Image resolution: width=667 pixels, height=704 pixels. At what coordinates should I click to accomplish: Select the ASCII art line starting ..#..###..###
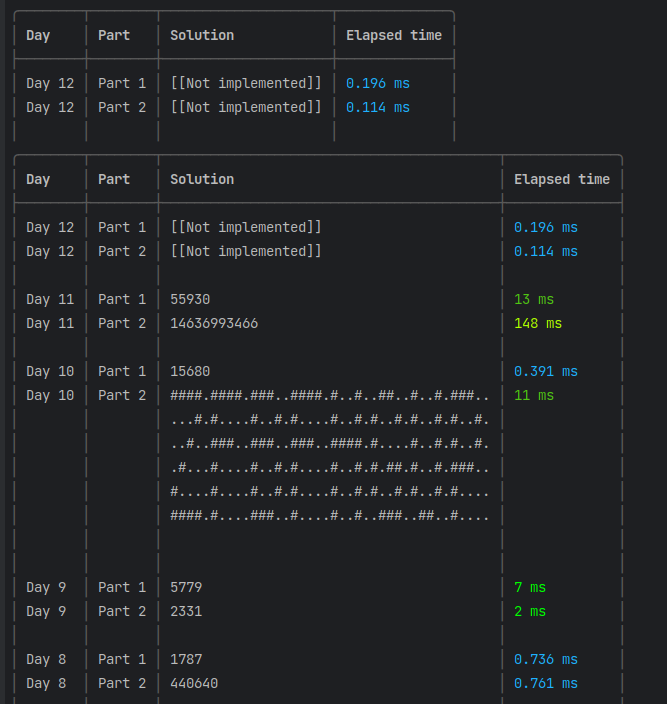click(330, 444)
